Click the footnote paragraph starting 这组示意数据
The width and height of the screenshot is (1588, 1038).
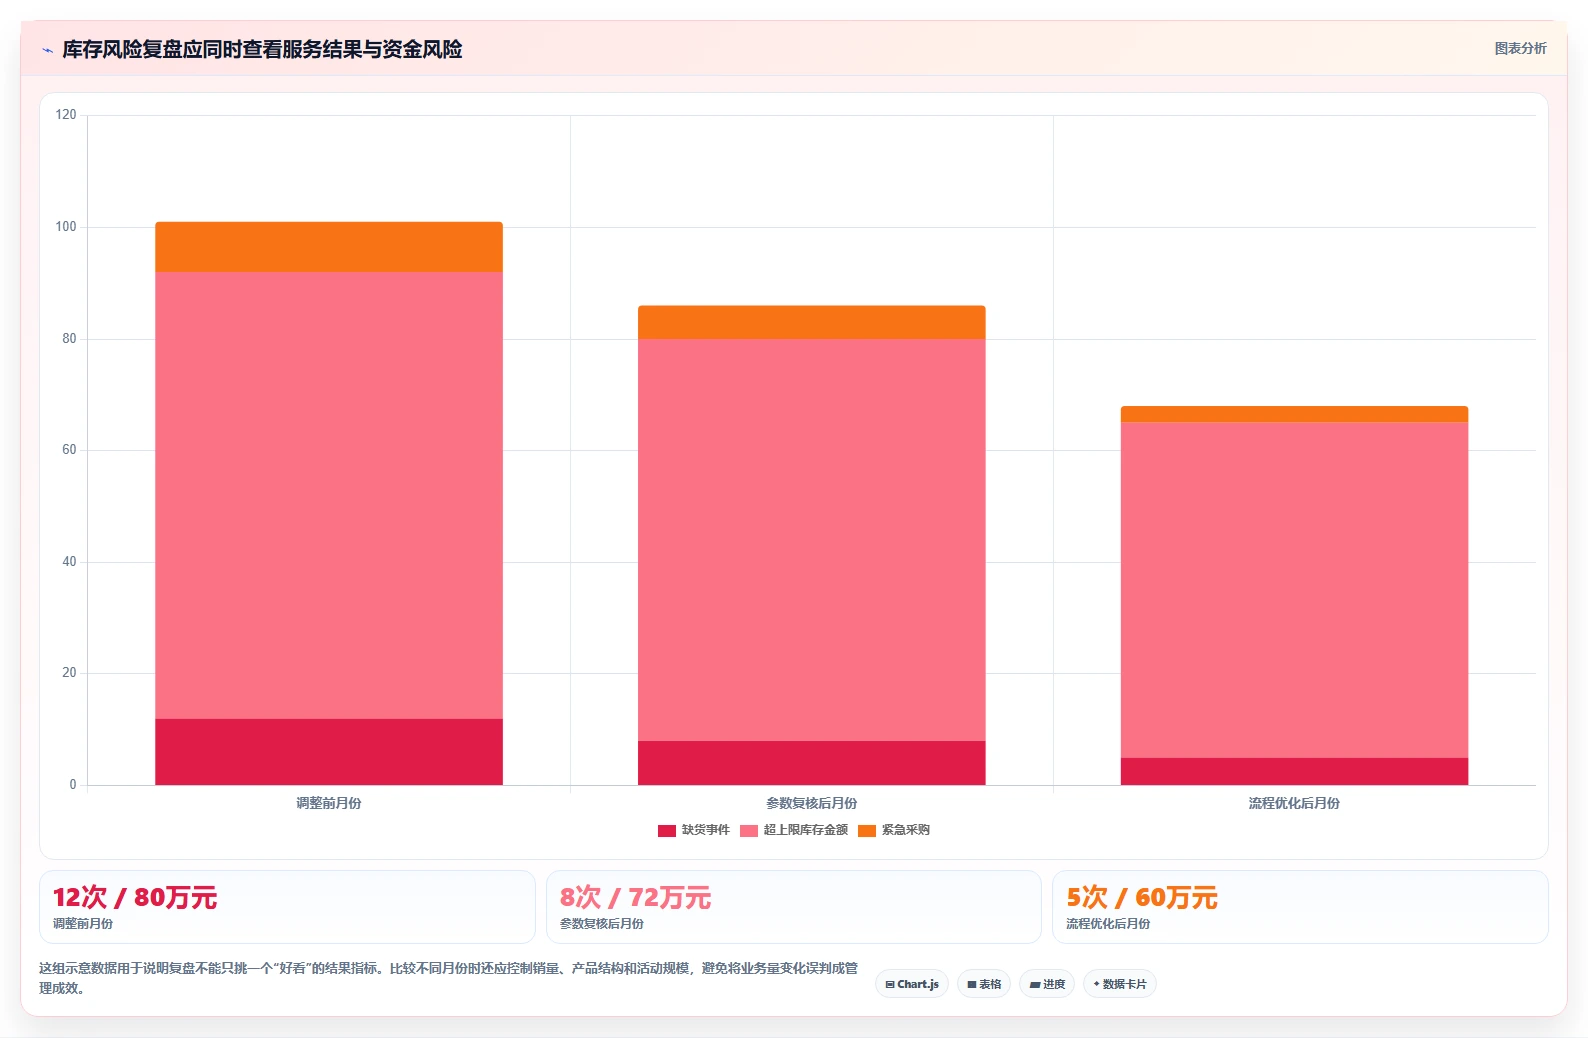pyautogui.click(x=449, y=978)
